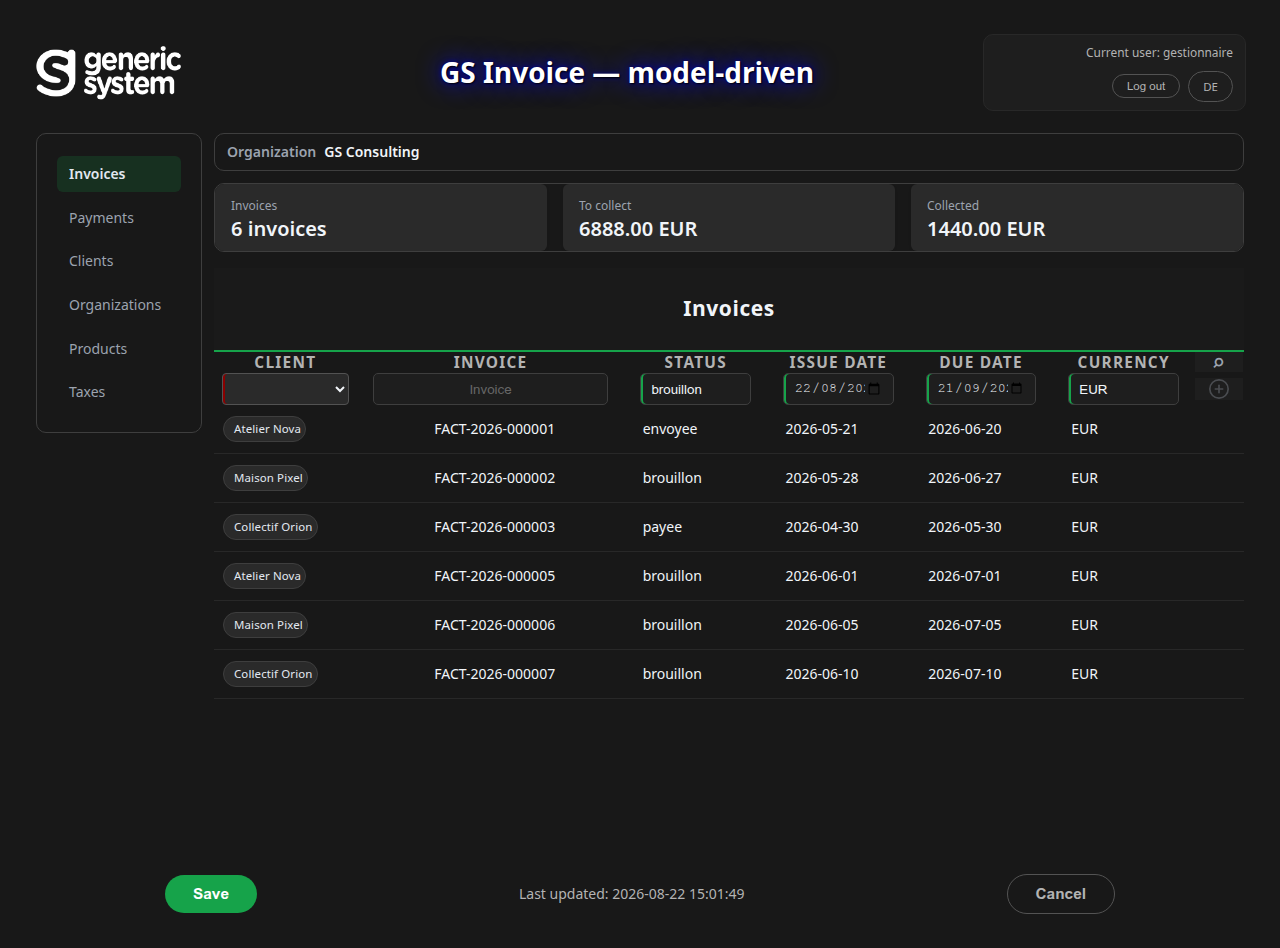1280x948 pixels.
Task: Click the Due Date input field
Action: coord(981,389)
